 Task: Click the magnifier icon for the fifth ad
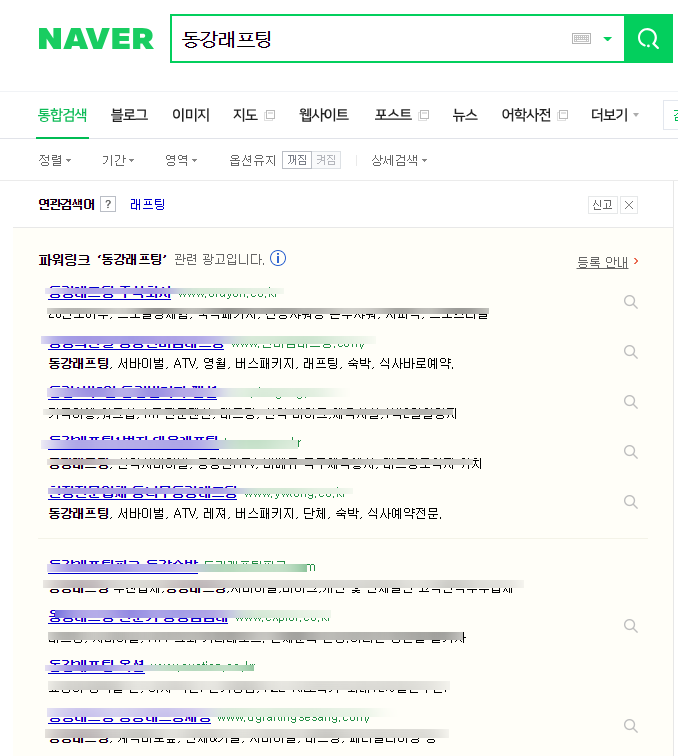[x=631, y=502]
